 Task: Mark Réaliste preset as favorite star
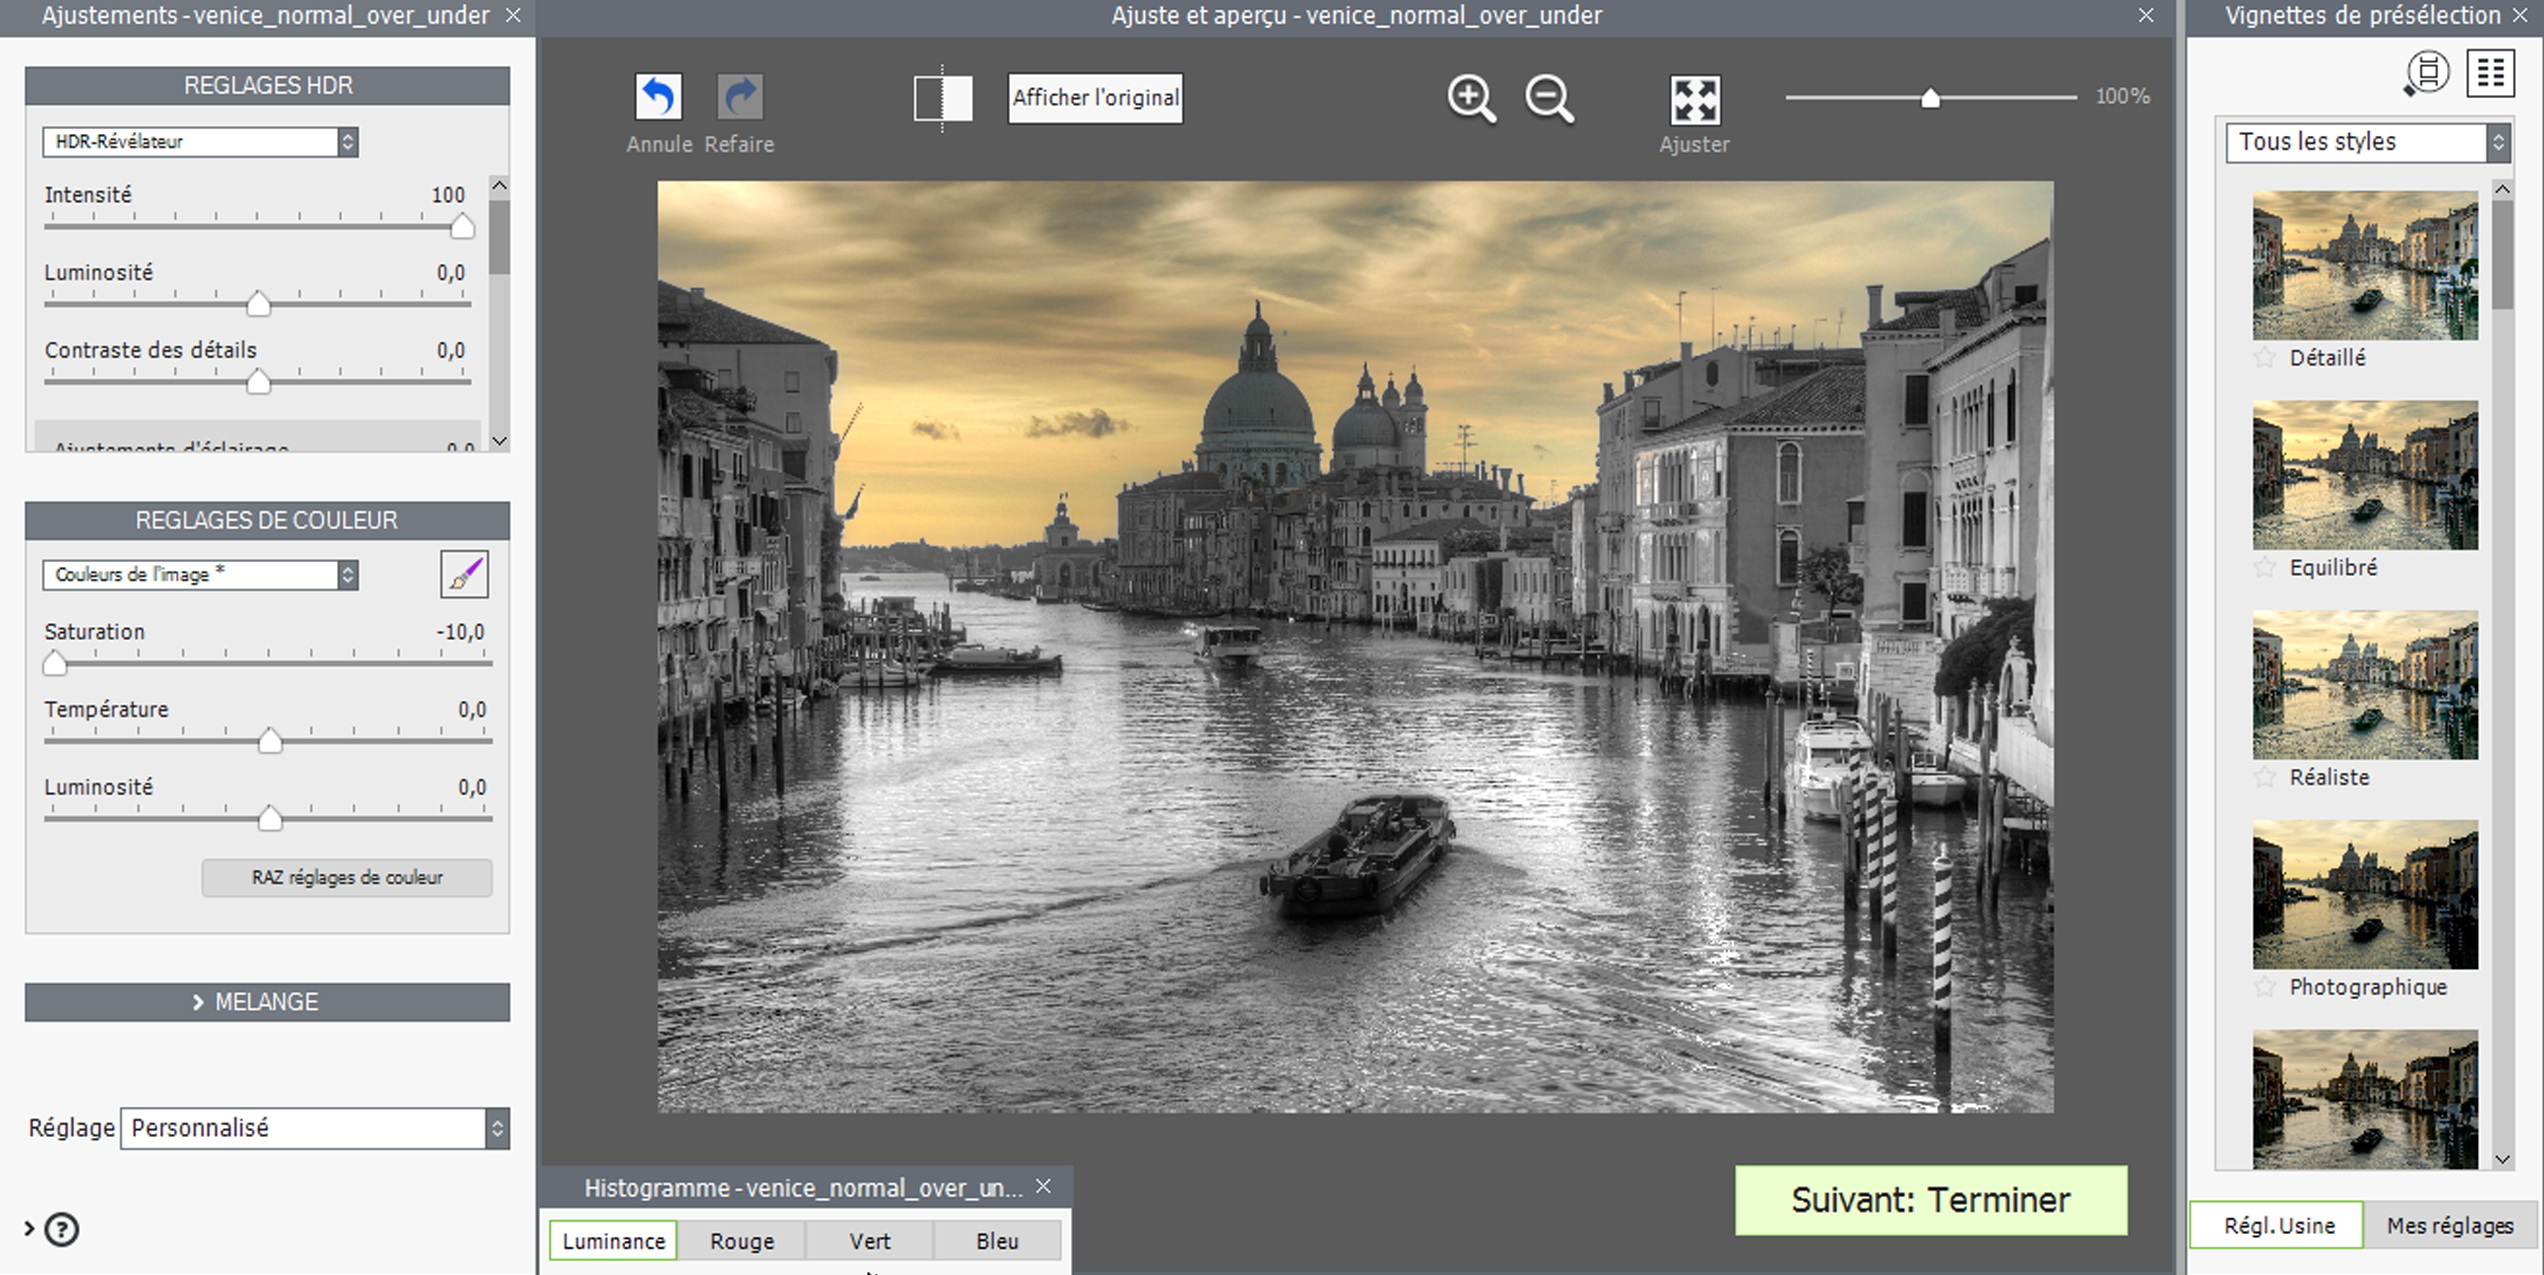2265,777
